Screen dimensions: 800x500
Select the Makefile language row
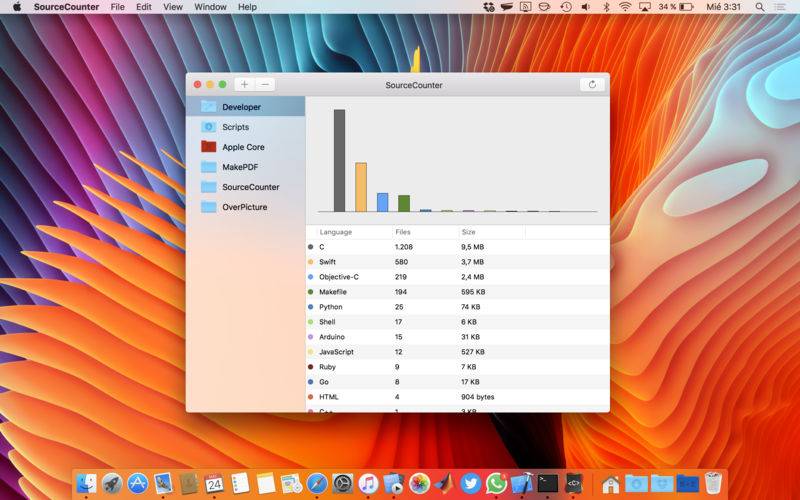pyautogui.click(x=458, y=292)
